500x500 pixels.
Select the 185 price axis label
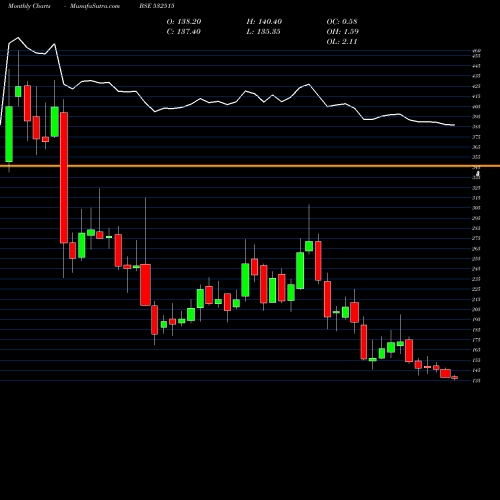[x=476, y=330]
